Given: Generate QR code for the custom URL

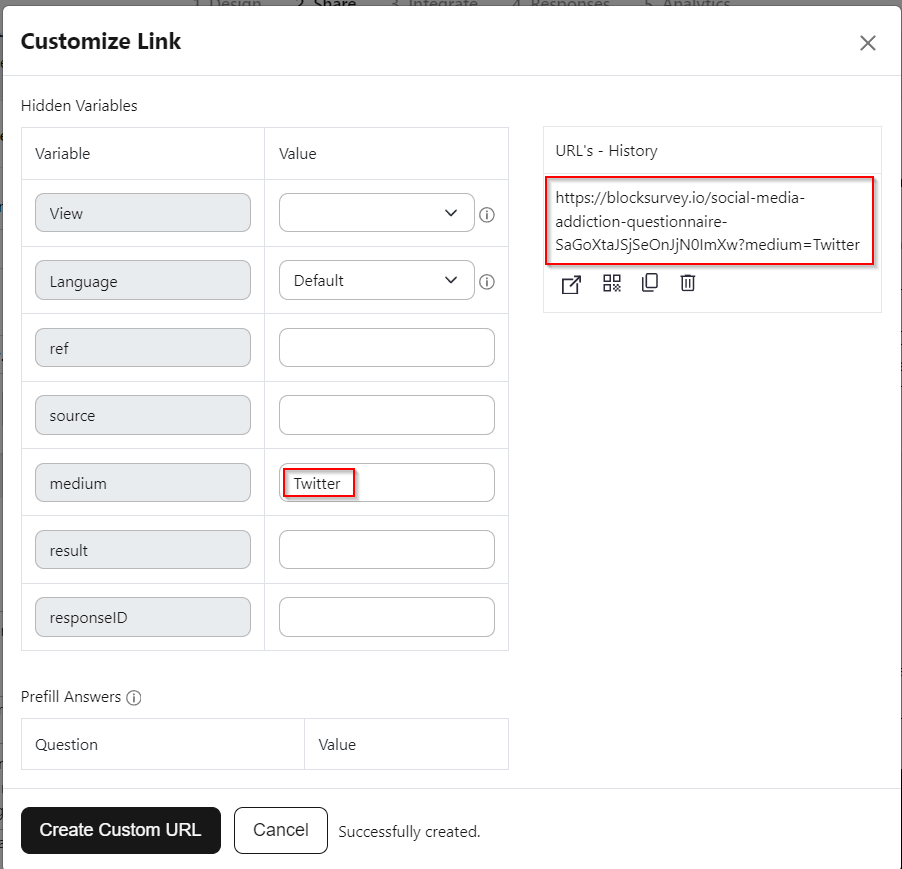Looking at the screenshot, I should tap(611, 283).
